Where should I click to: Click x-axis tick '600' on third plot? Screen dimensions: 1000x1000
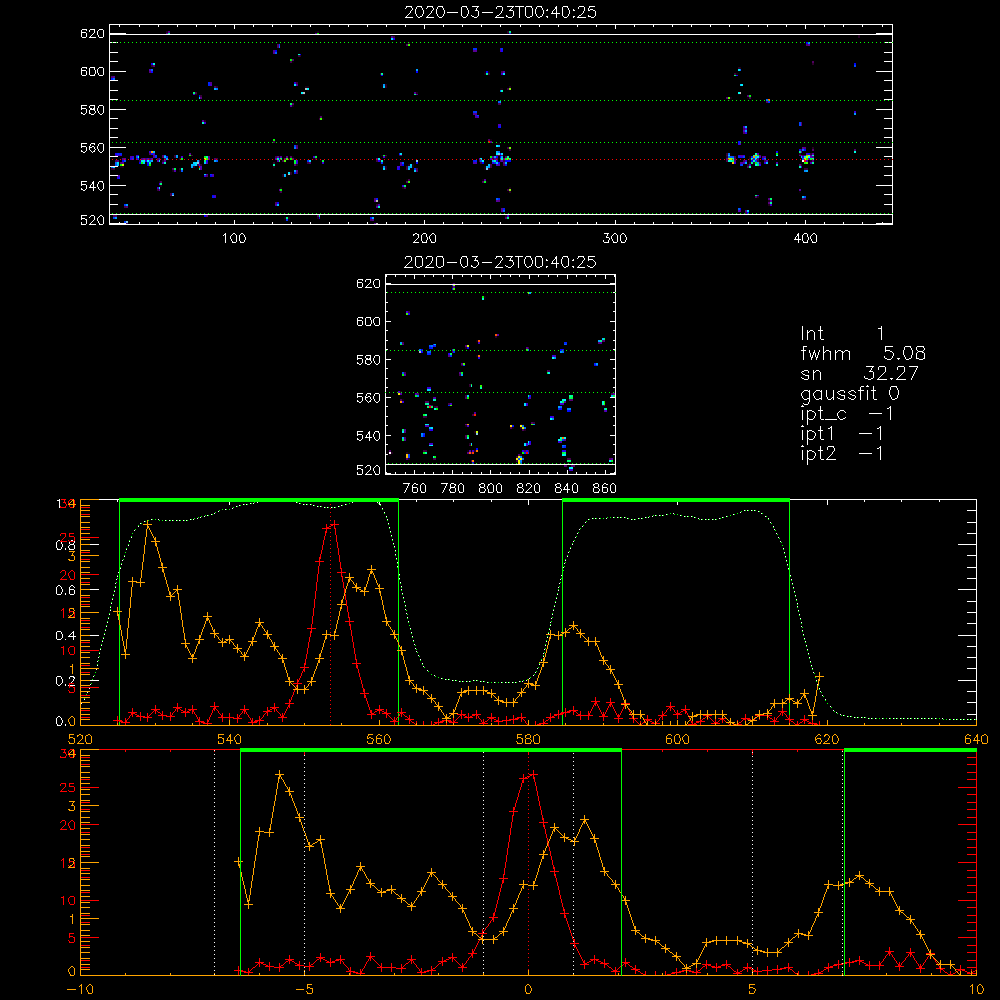(x=677, y=739)
